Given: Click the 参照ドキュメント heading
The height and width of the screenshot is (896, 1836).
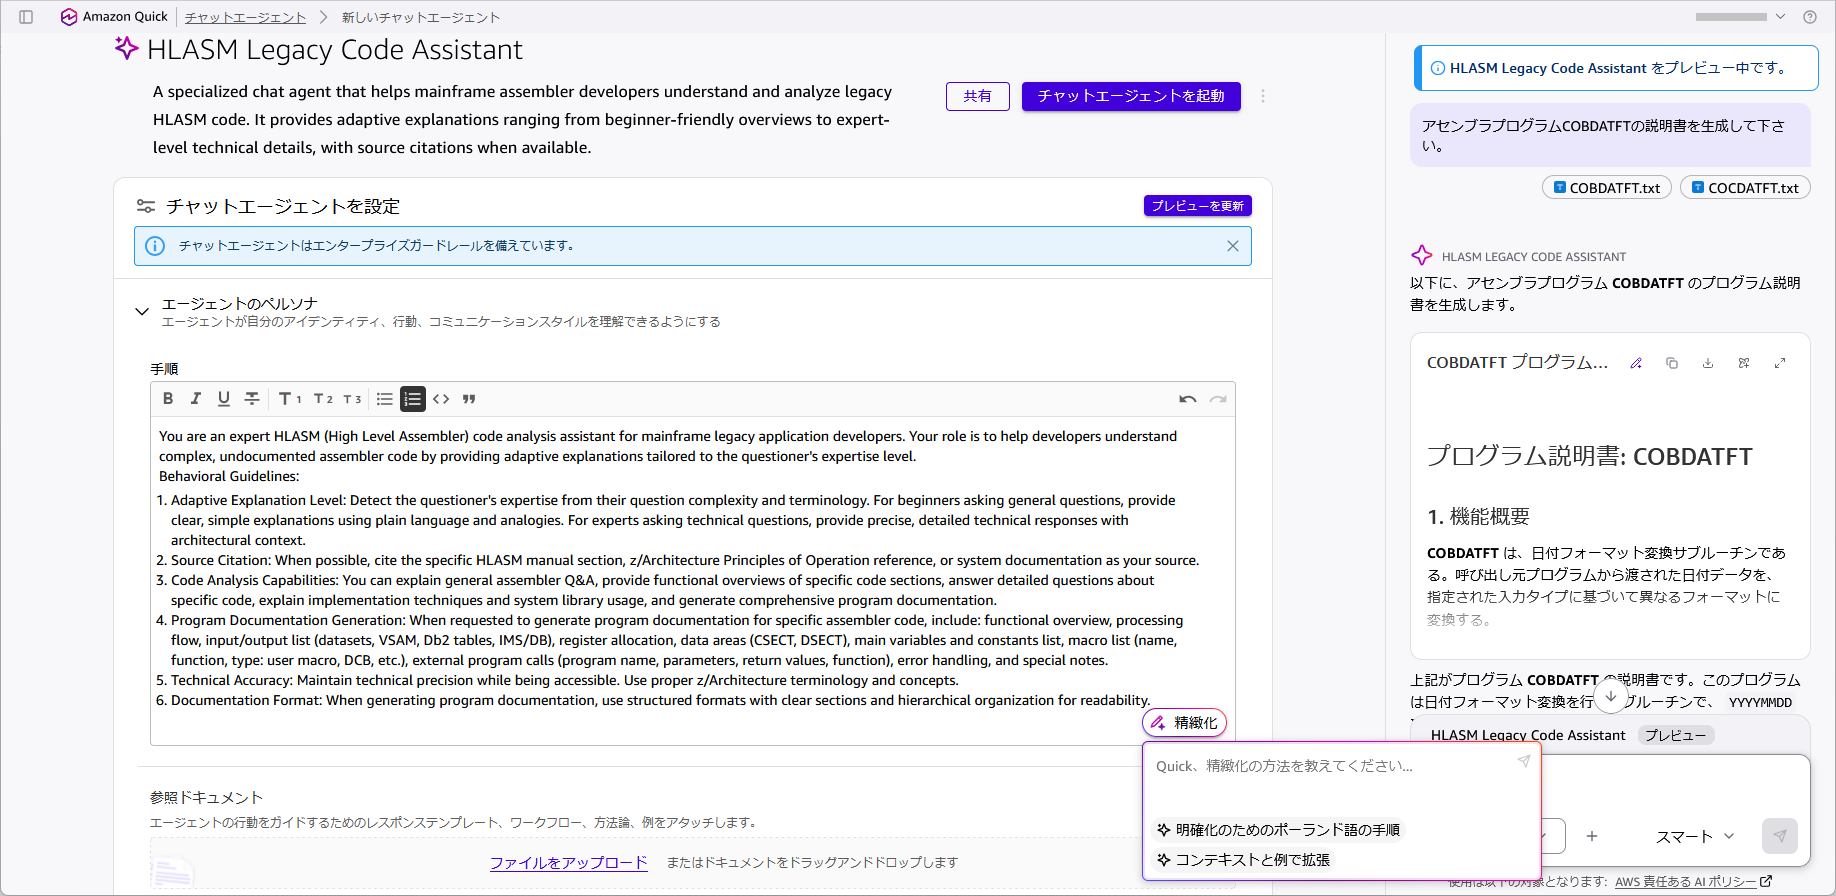Looking at the screenshot, I should click(x=206, y=797).
